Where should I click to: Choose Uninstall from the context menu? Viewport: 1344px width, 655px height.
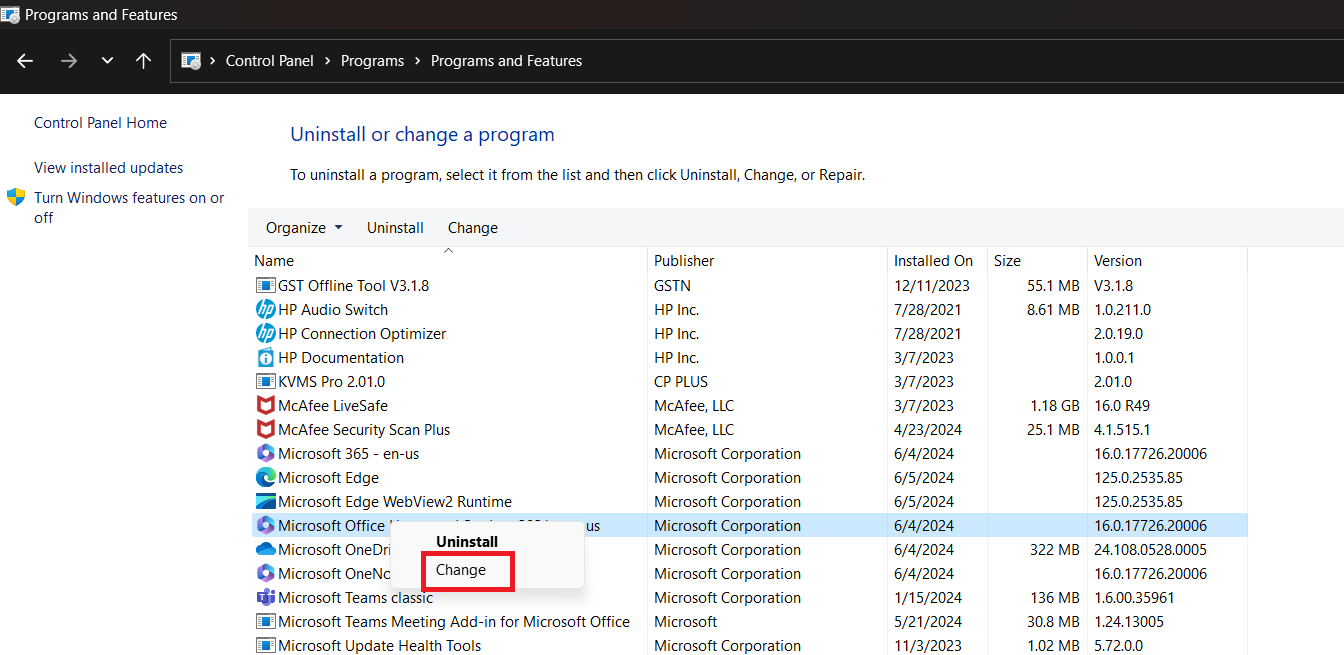click(467, 542)
